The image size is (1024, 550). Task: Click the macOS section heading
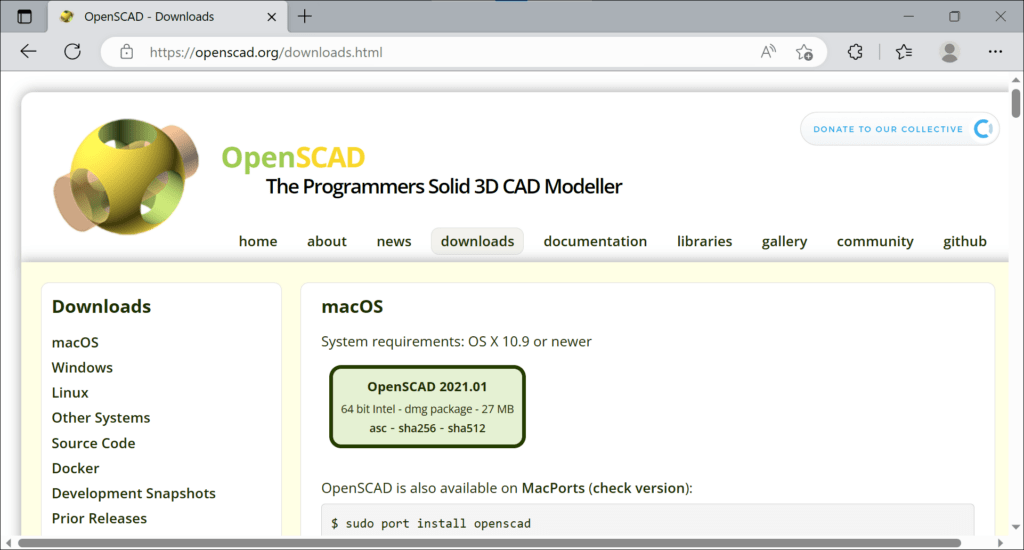tap(352, 306)
